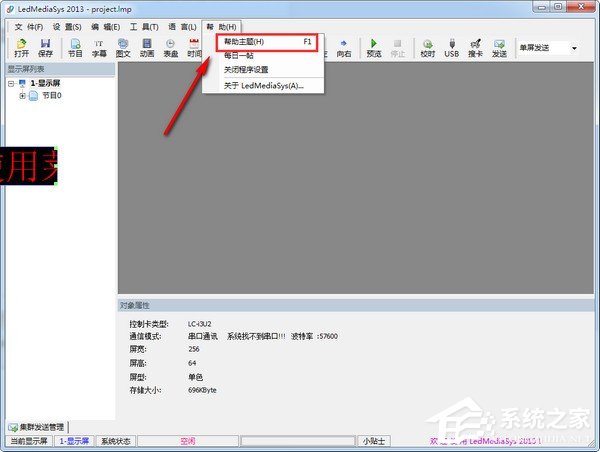This screenshot has width=600, height=452.
Task: Click the 显示屏列表 panel header
Action: (x=60, y=69)
